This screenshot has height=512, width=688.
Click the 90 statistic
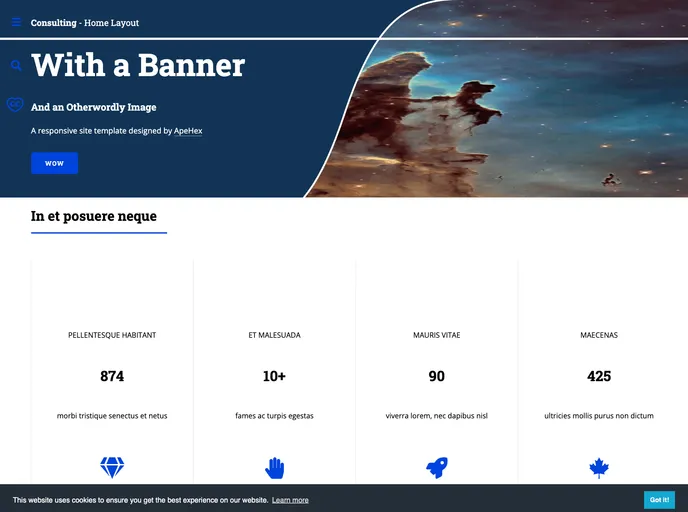pyautogui.click(x=437, y=376)
